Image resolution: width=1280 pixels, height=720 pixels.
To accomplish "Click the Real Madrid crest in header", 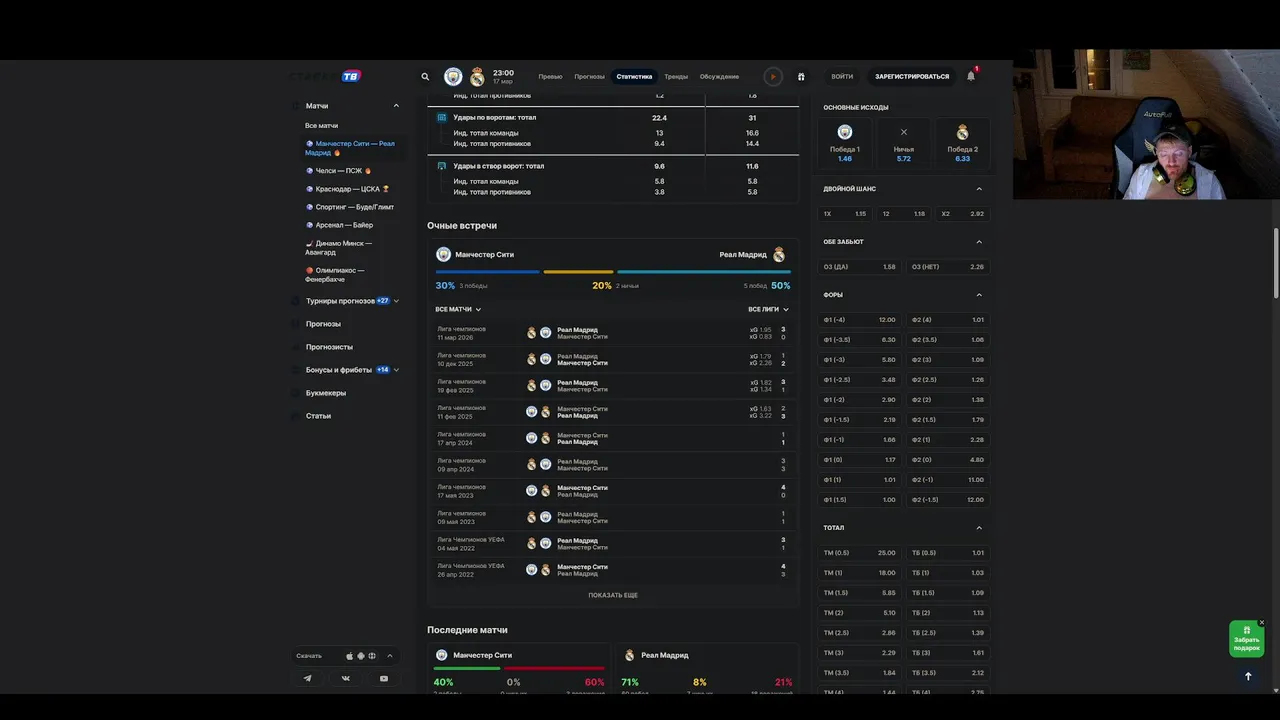I will [477, 77].
